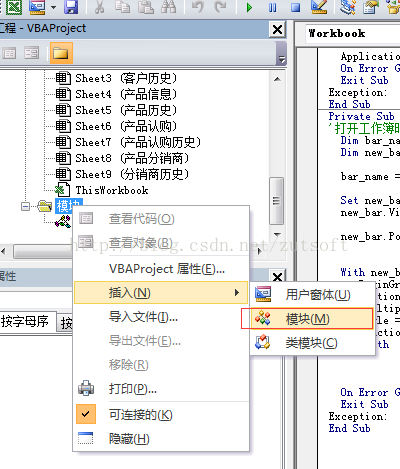
Task: Click the Undo arrow icon
Action: click(x=198, y=7)
